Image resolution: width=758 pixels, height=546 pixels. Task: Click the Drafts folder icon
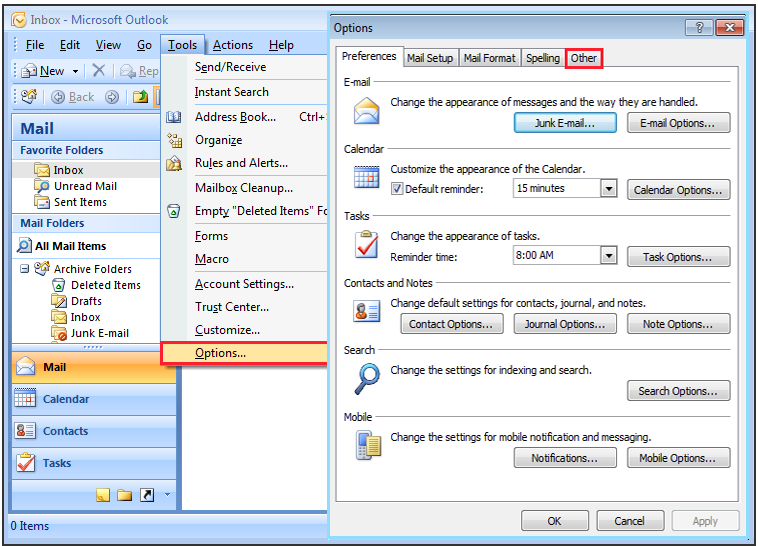[59, 301]
